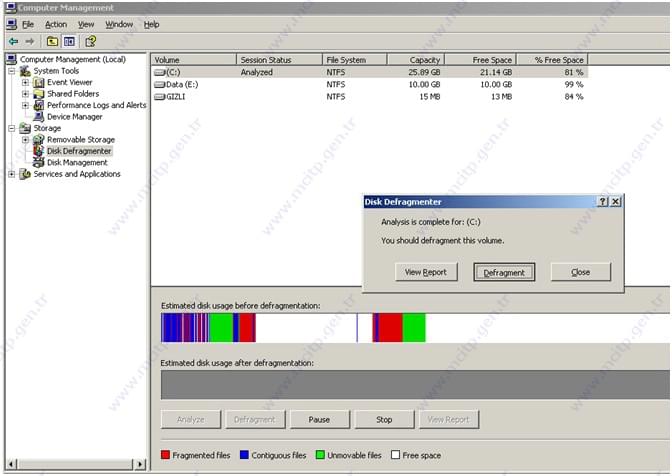Expand the Shared Folders node
Screen dimensions: 672x476
pyautogui.click(x=25, y=94)
